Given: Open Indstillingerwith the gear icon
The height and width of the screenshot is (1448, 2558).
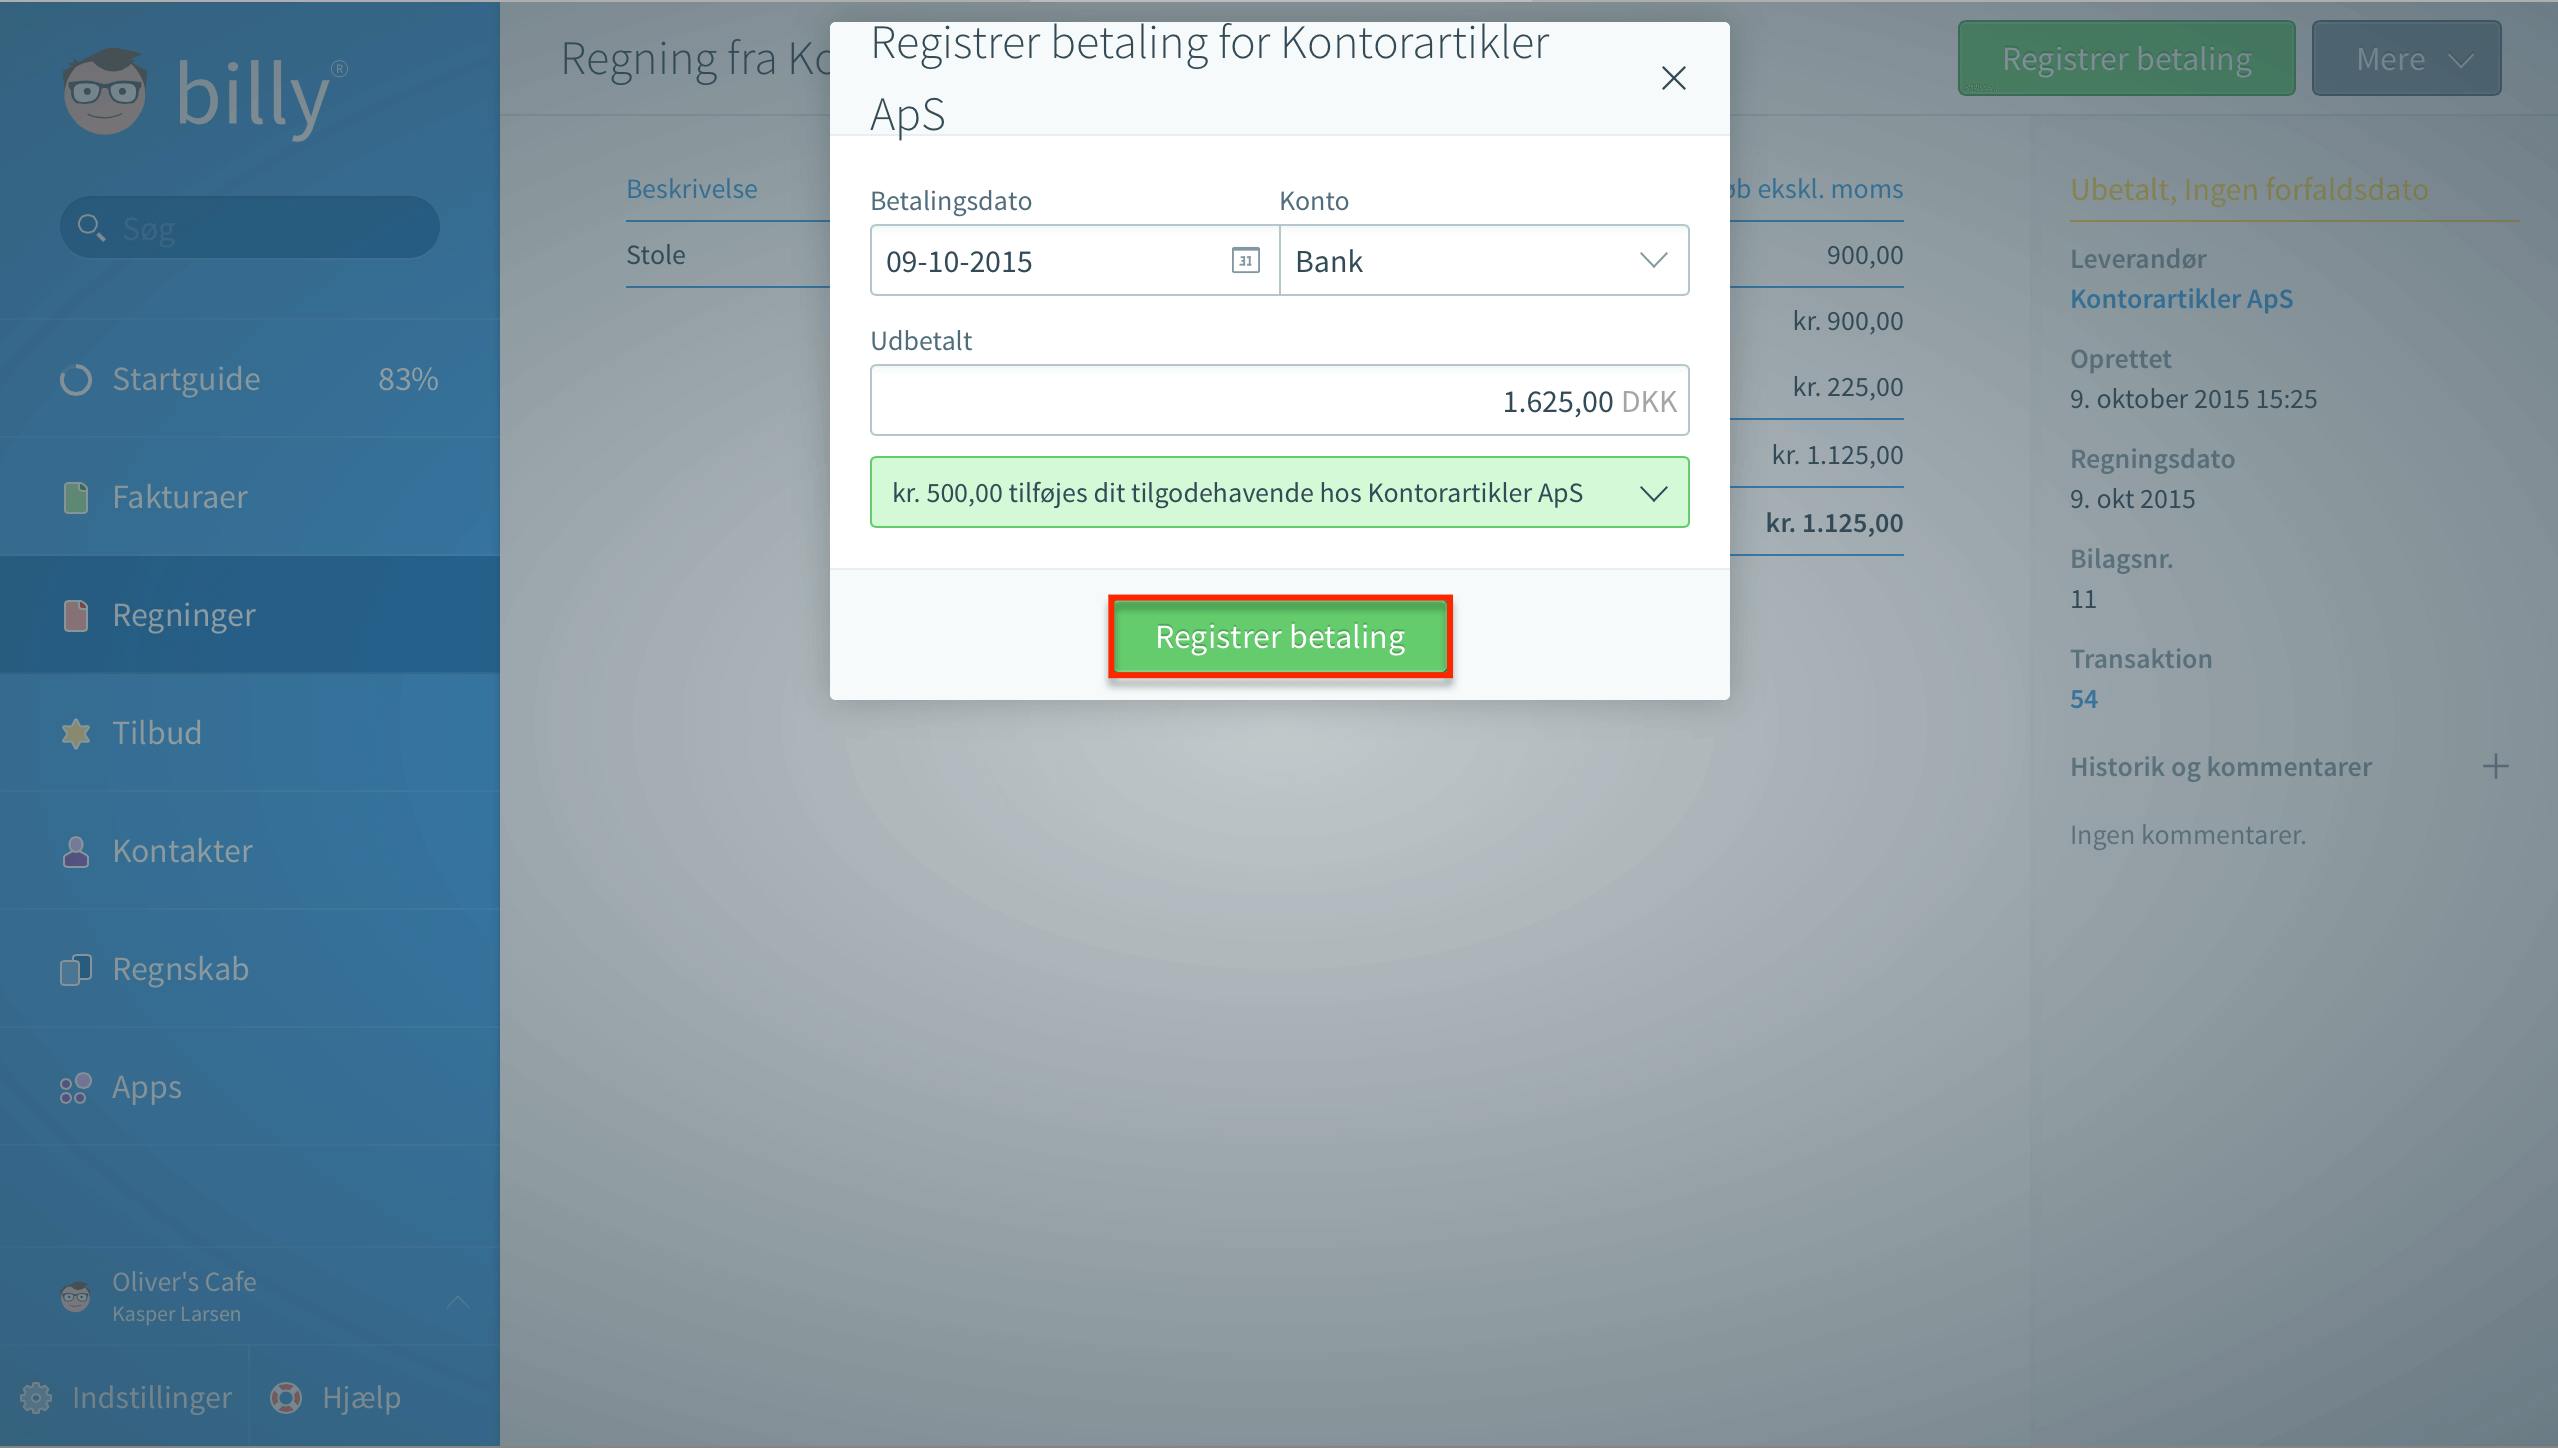Looking at the screenshot, I should click(x=36, y=1397).
